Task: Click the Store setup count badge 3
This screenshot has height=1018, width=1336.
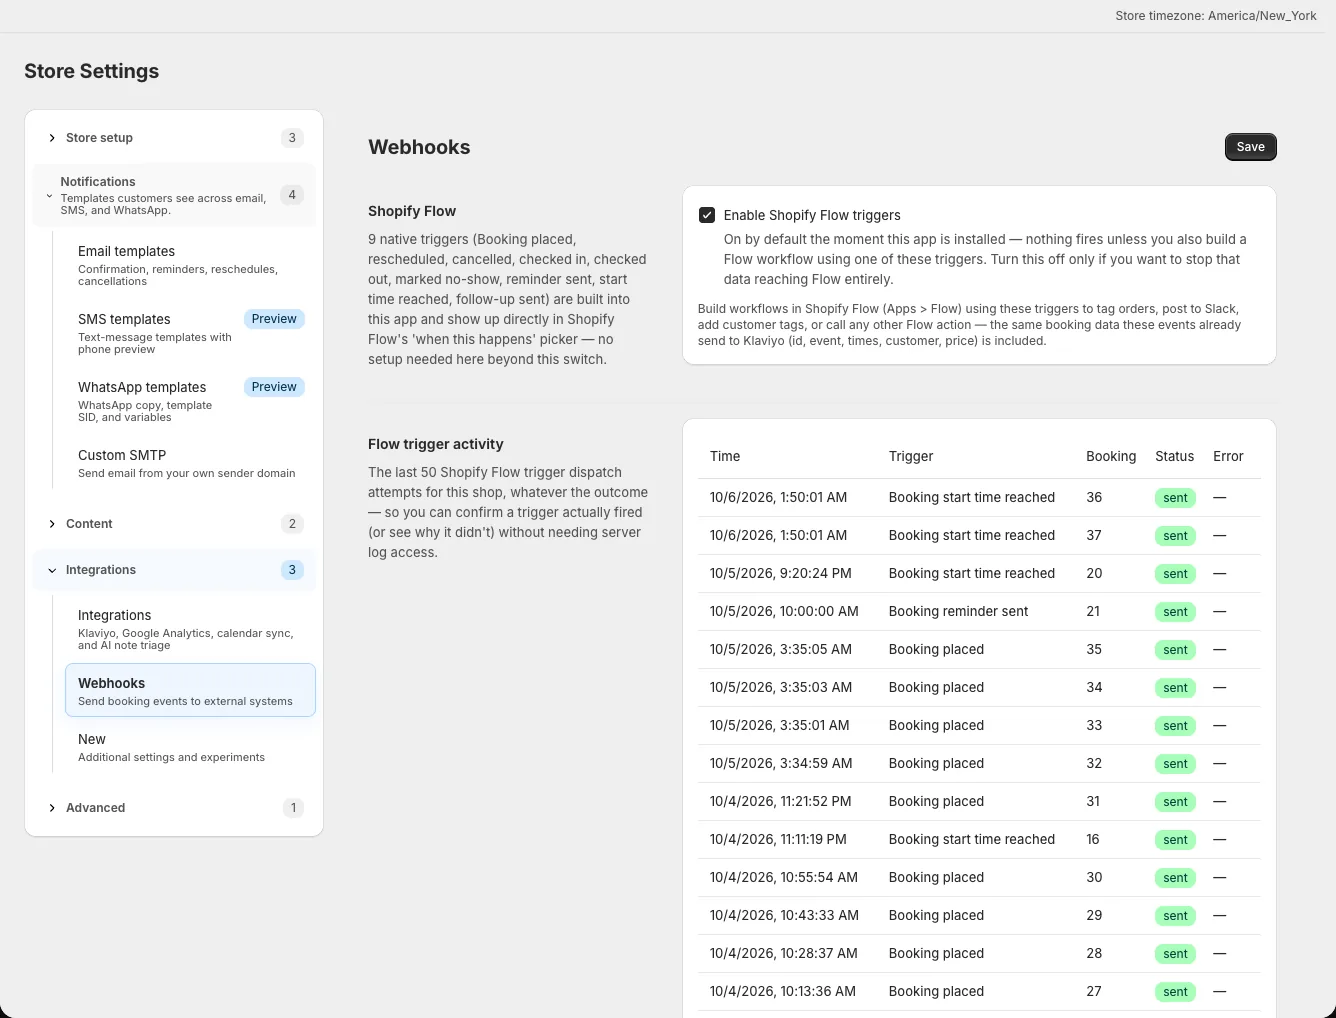Action: [x=292, y=138]
